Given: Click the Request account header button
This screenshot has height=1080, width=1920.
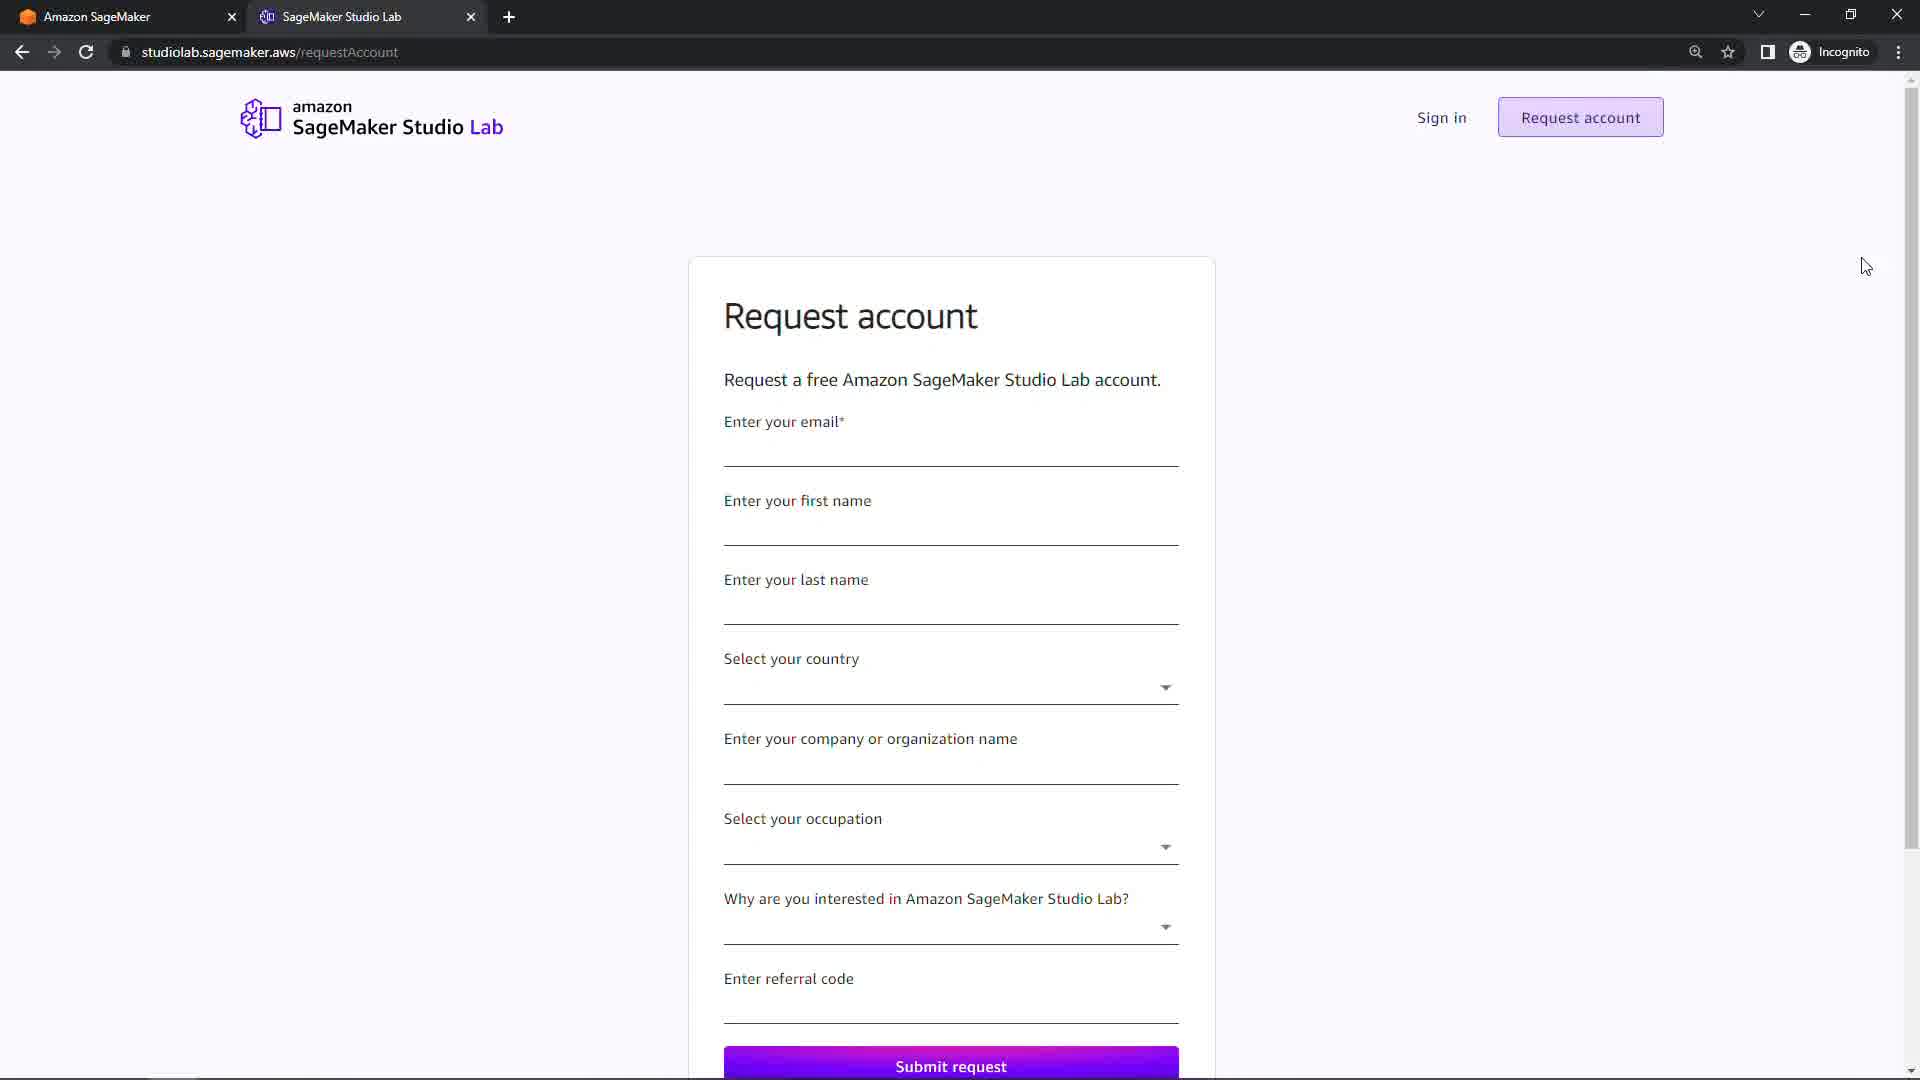Looking at the screenshot, I should tap(1580, 118).
